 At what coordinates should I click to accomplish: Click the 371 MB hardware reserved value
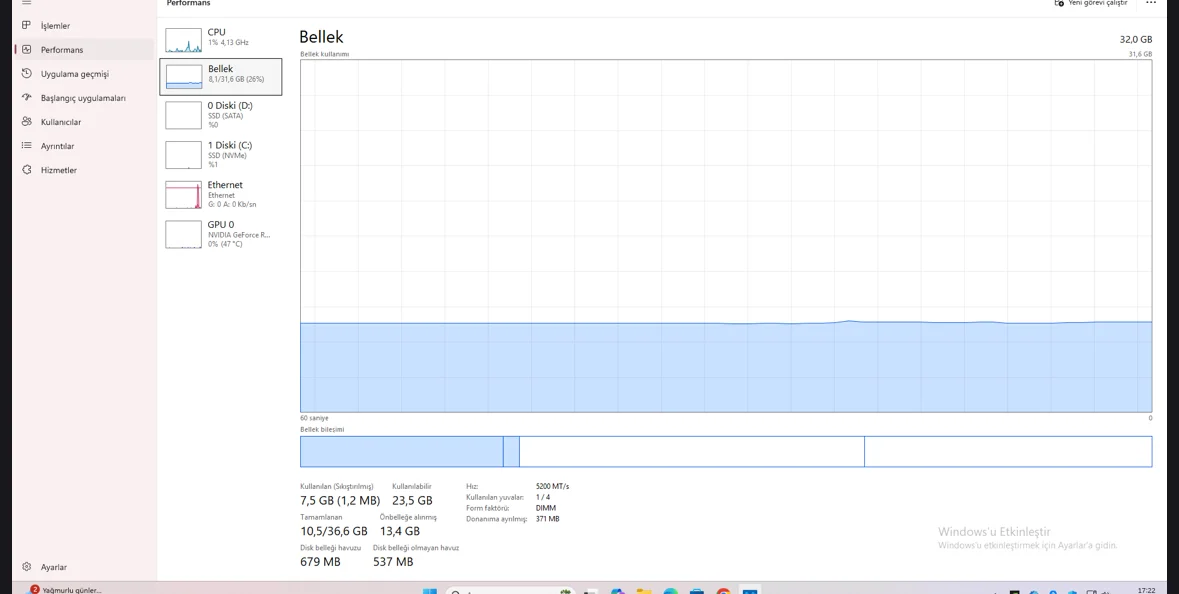tap(547, 519)
